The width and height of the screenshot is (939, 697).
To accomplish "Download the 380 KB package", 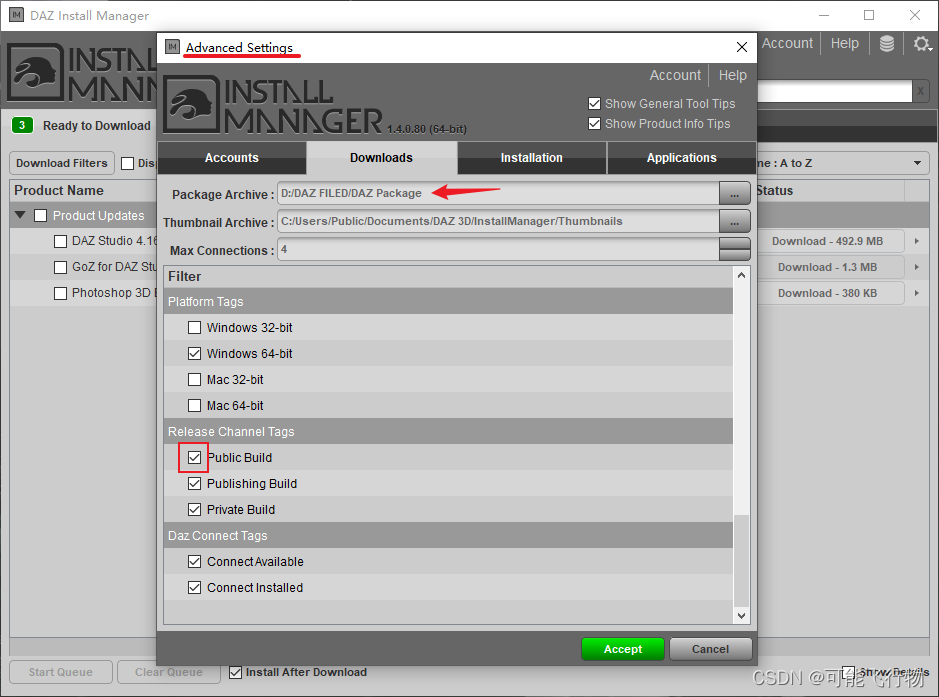I will (x=827, y=293).
